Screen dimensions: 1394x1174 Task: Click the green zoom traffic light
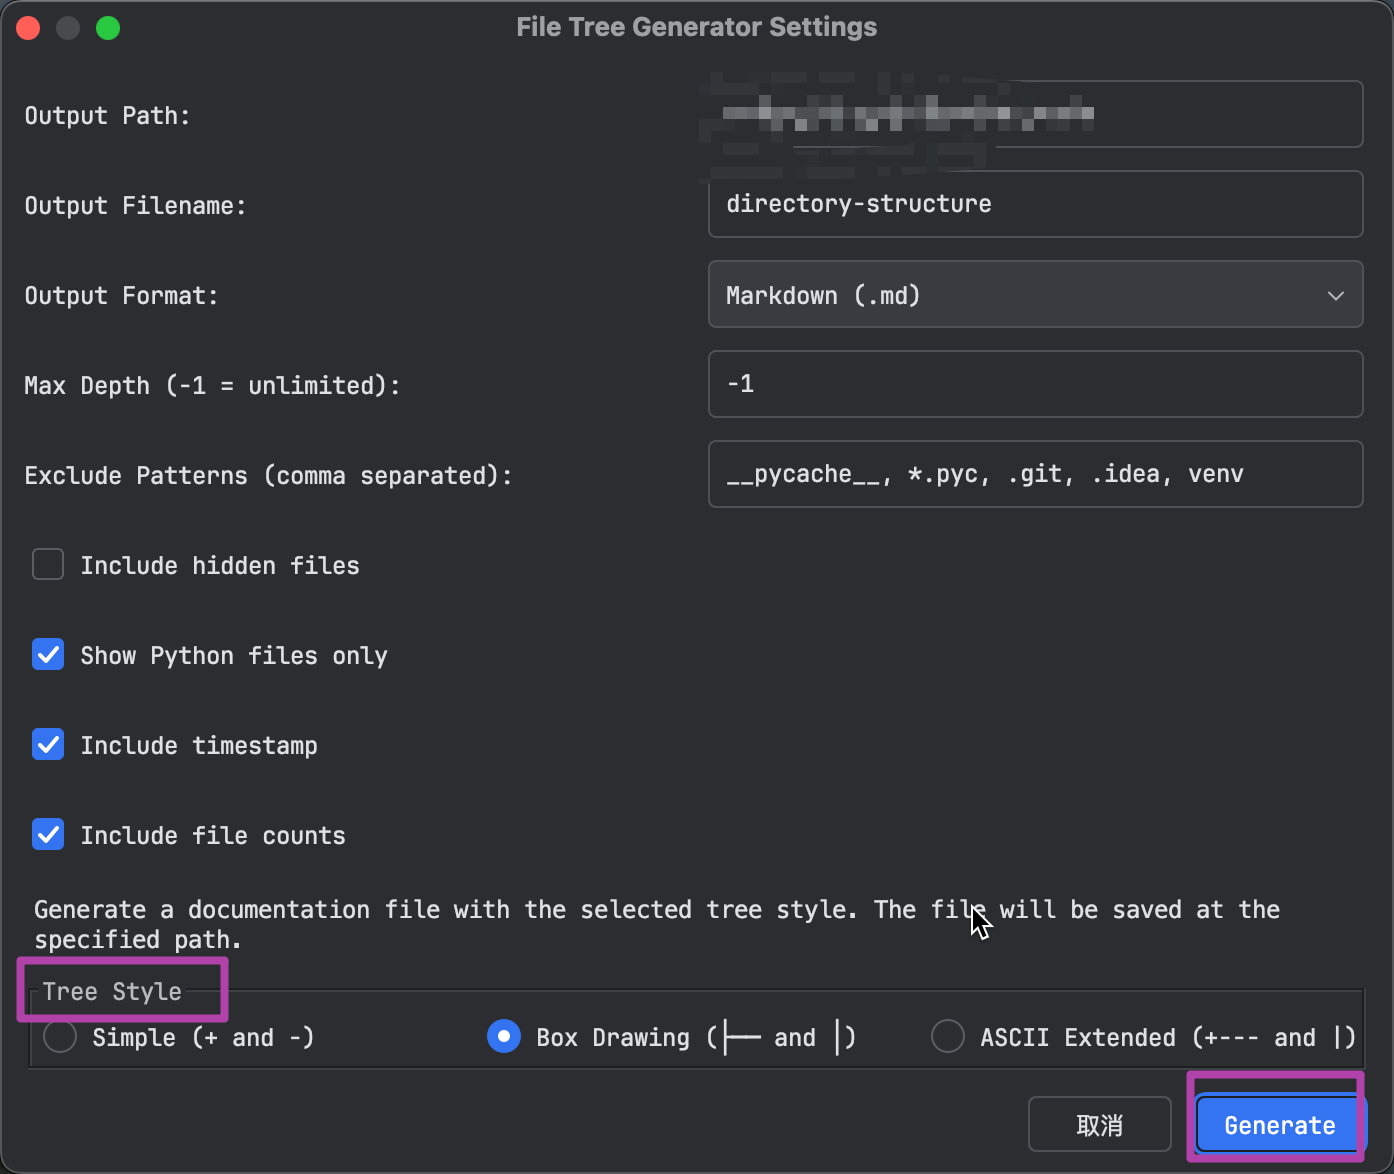click(x=107, y=27)
